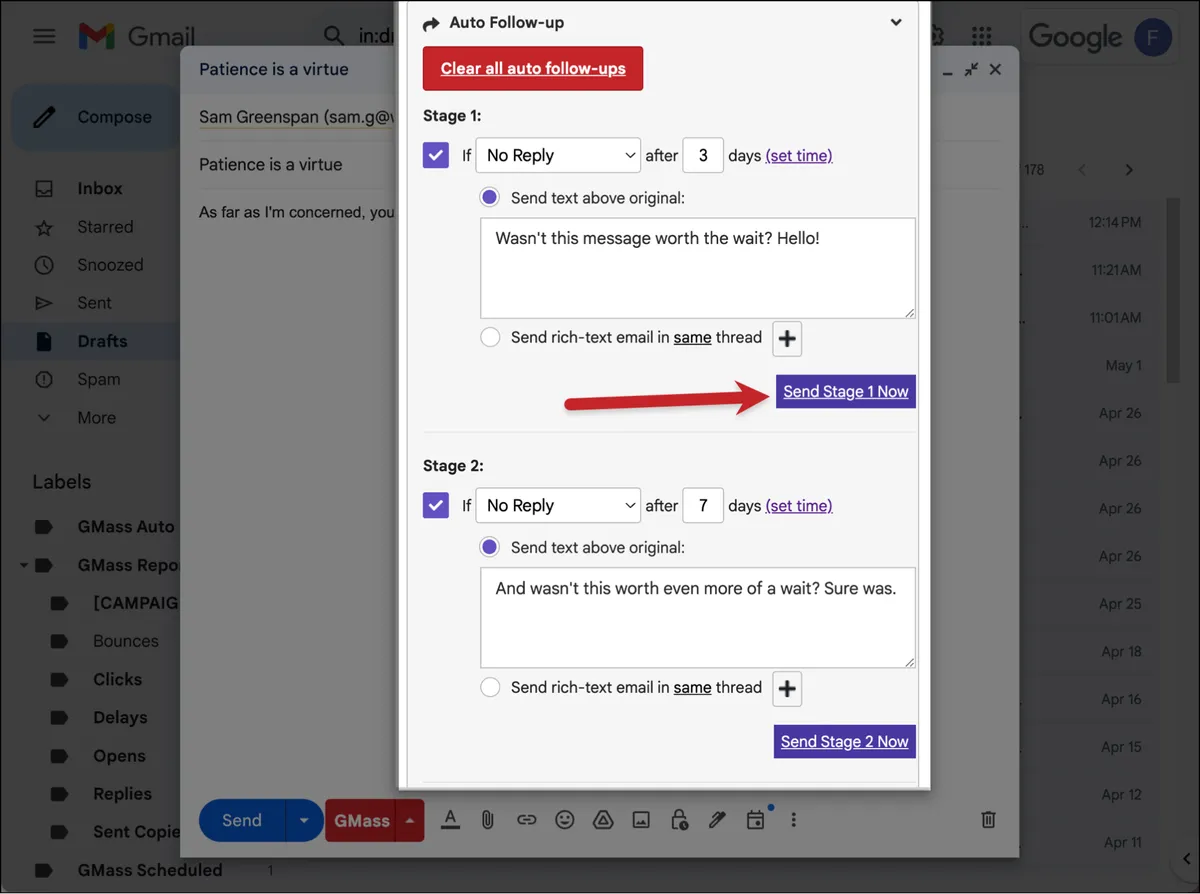Click Compose pencil button
The width and height of the screenshot is (1200, 894).
95,117
